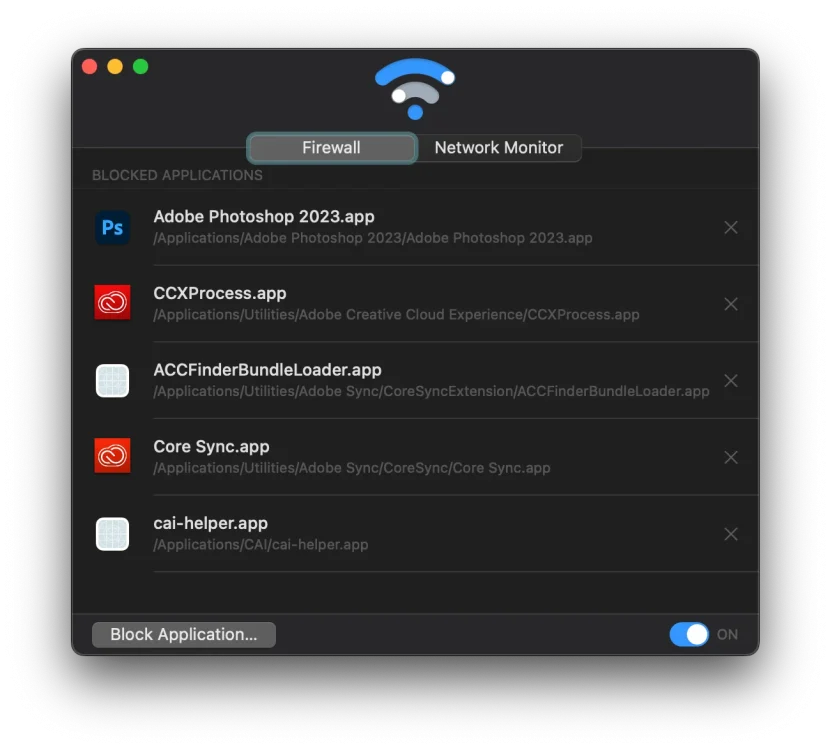Select the ACCFinderBundleLoader.app name
This screenshot has width=830, height=750.
point(267,369)
